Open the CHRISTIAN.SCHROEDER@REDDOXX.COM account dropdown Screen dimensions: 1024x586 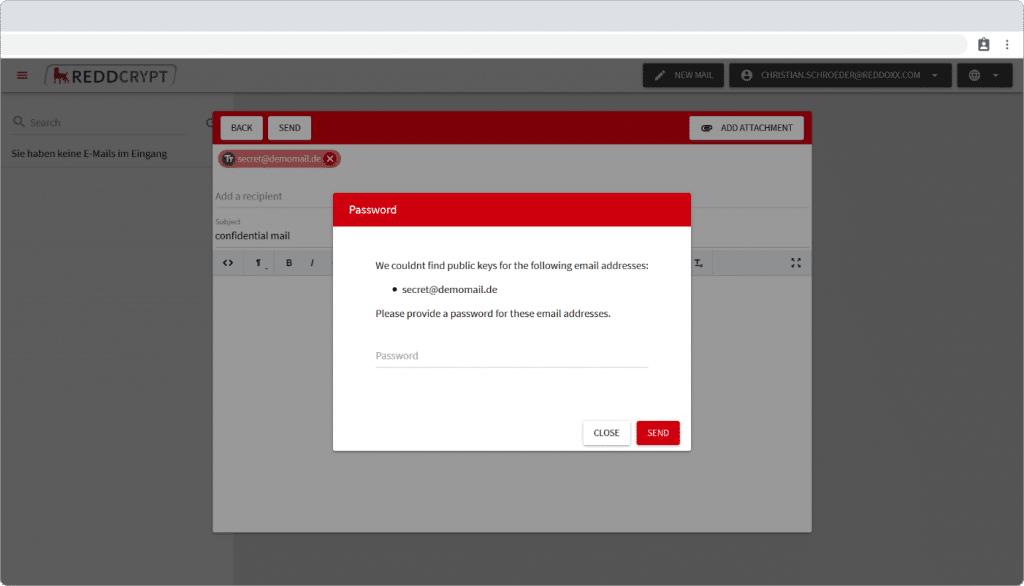pos(840,75)
